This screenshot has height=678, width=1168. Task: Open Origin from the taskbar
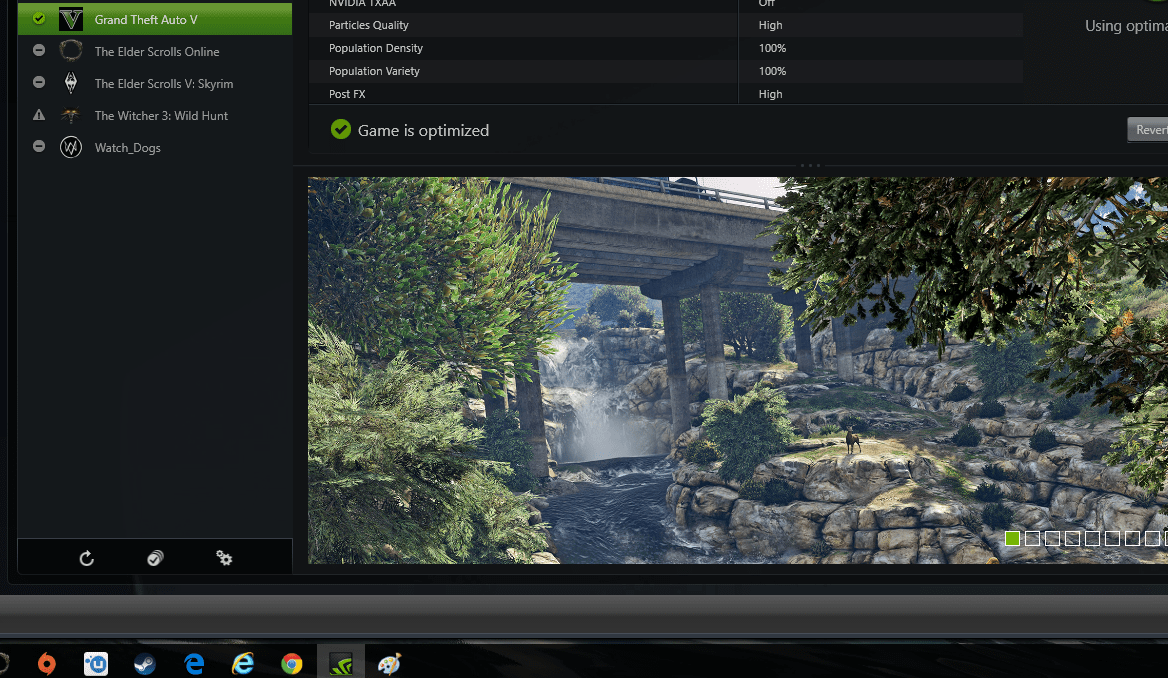pyautogui.click(x=46, y=663)
